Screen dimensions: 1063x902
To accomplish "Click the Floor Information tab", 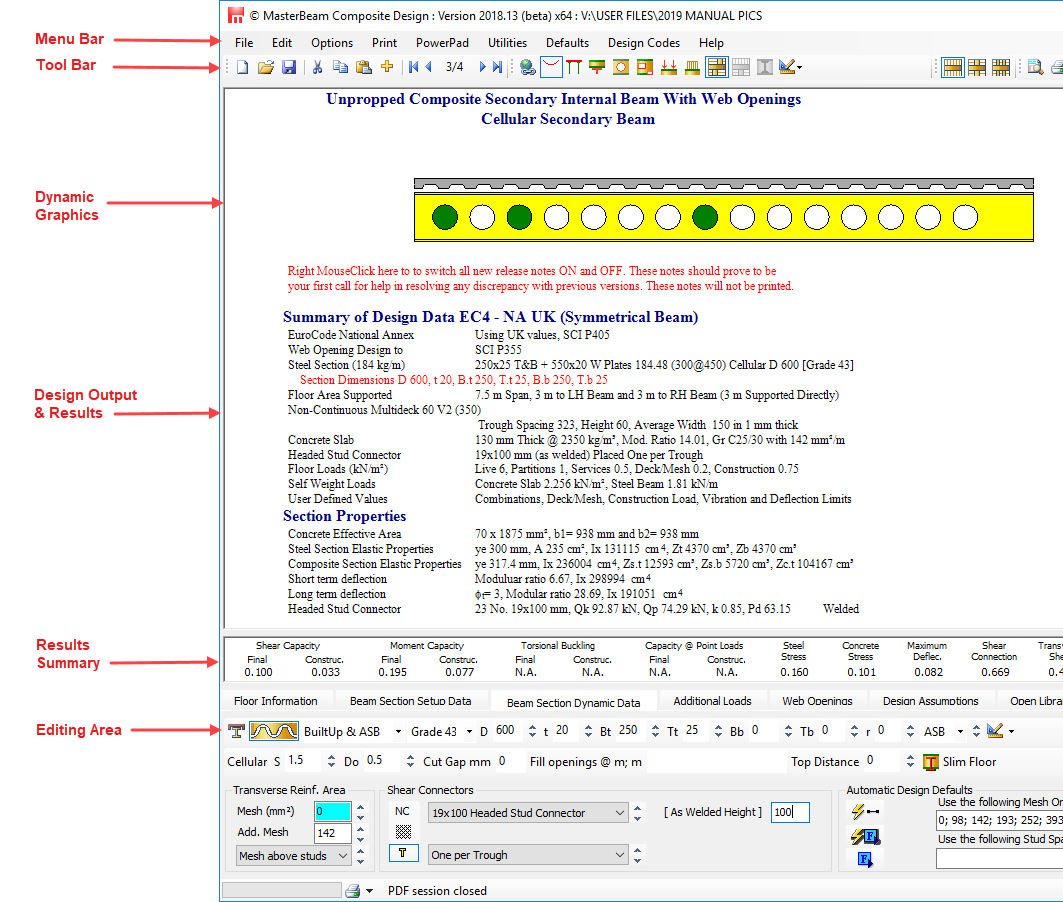I will point(275,701).
